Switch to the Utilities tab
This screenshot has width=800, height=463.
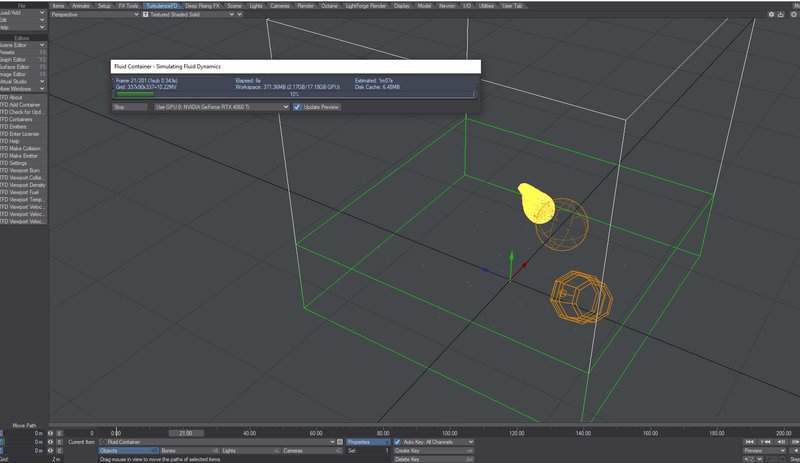click(x=486, y=6)
